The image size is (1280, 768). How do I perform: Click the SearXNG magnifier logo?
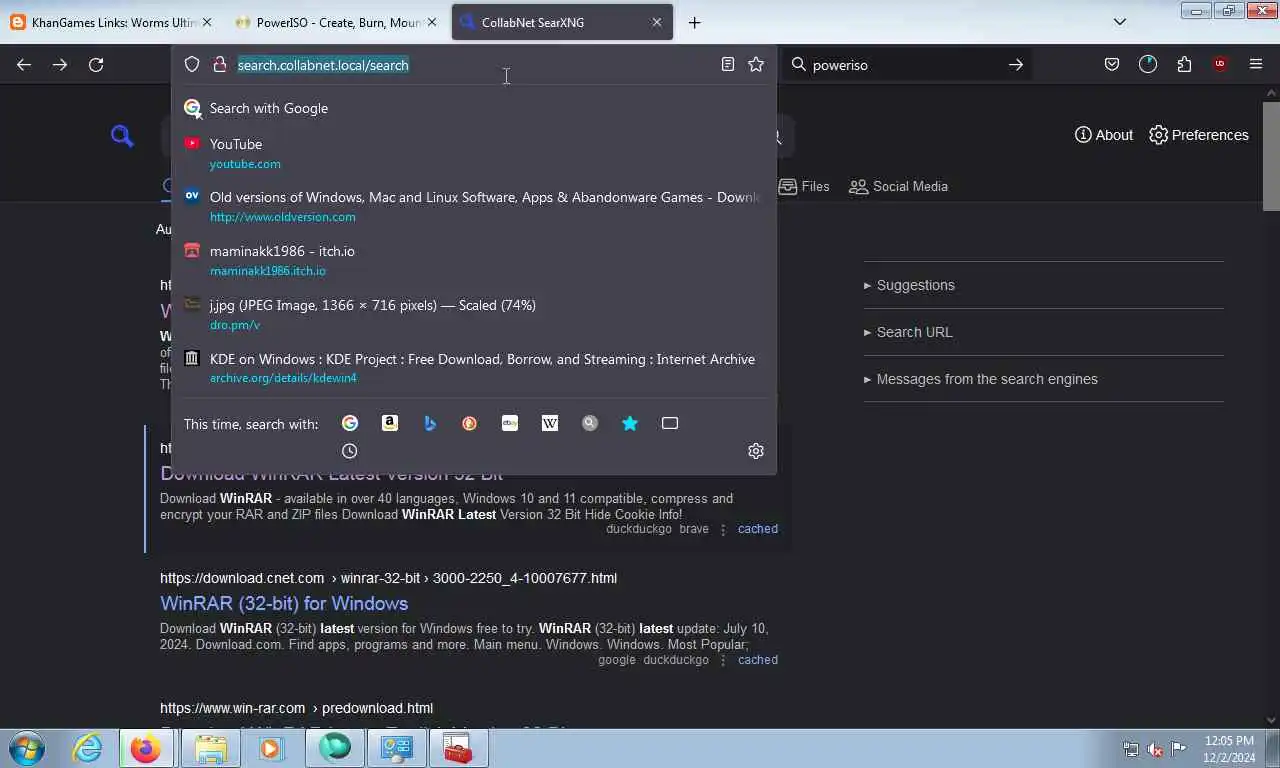tap(122, 136)
